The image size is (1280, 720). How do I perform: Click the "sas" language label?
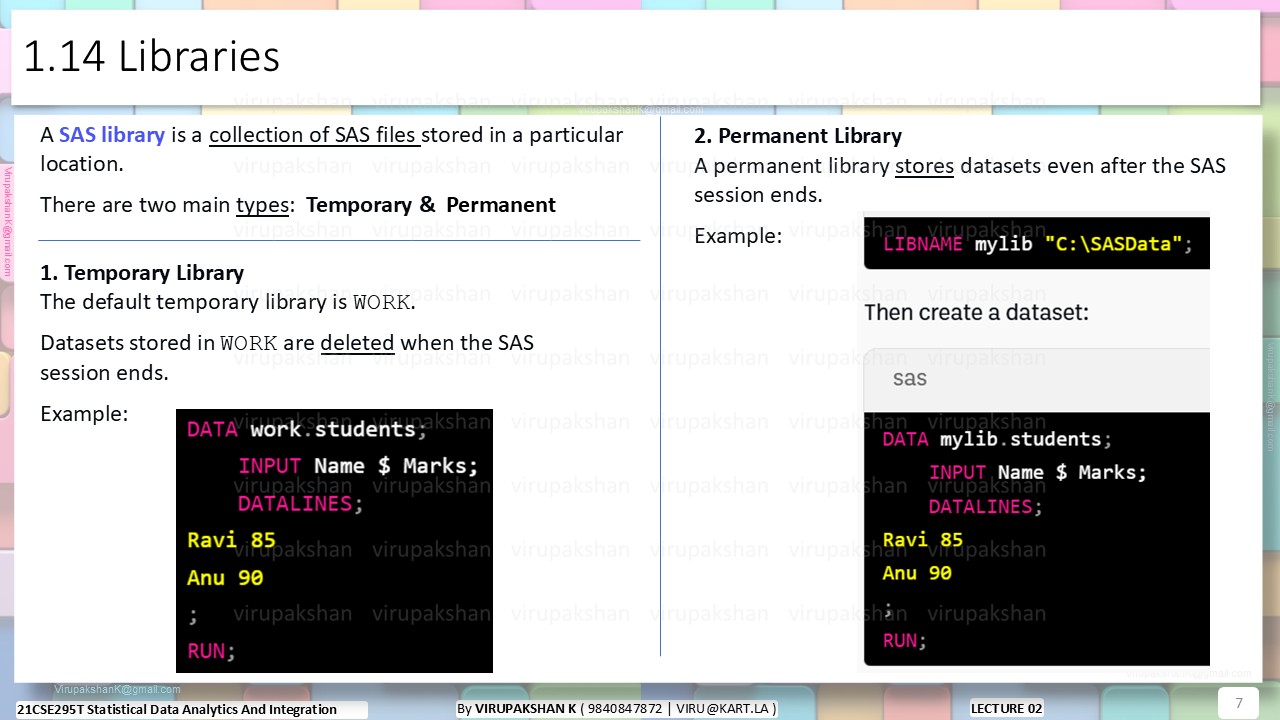click(910, 379)
